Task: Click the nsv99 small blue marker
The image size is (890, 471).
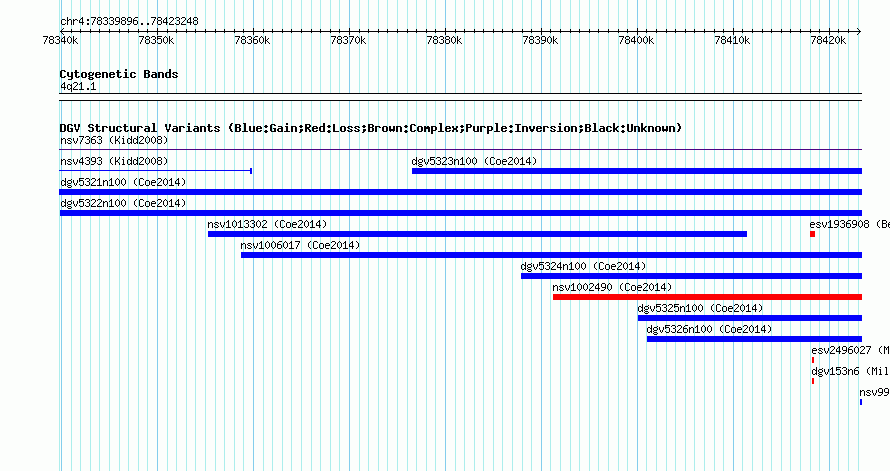Action: 860,402
